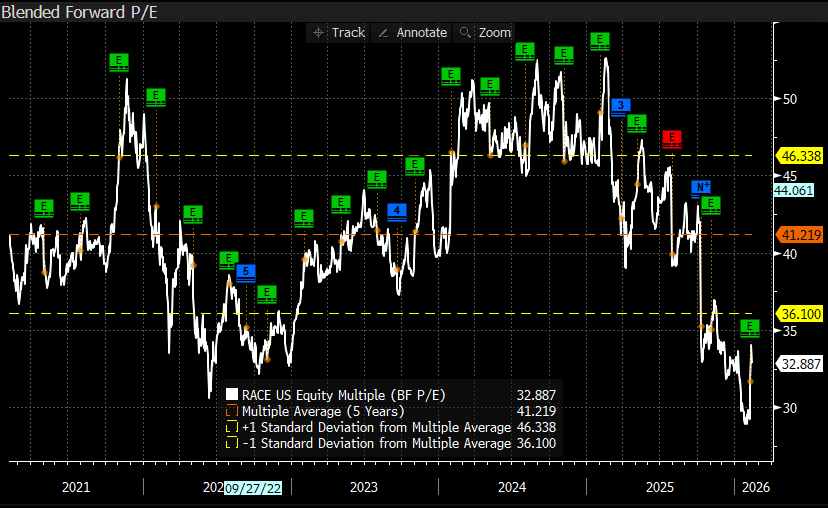Screen dimensions: 828x508
Task: Click the orange Multiple Average legend swatch
Action: pos(232,411)
